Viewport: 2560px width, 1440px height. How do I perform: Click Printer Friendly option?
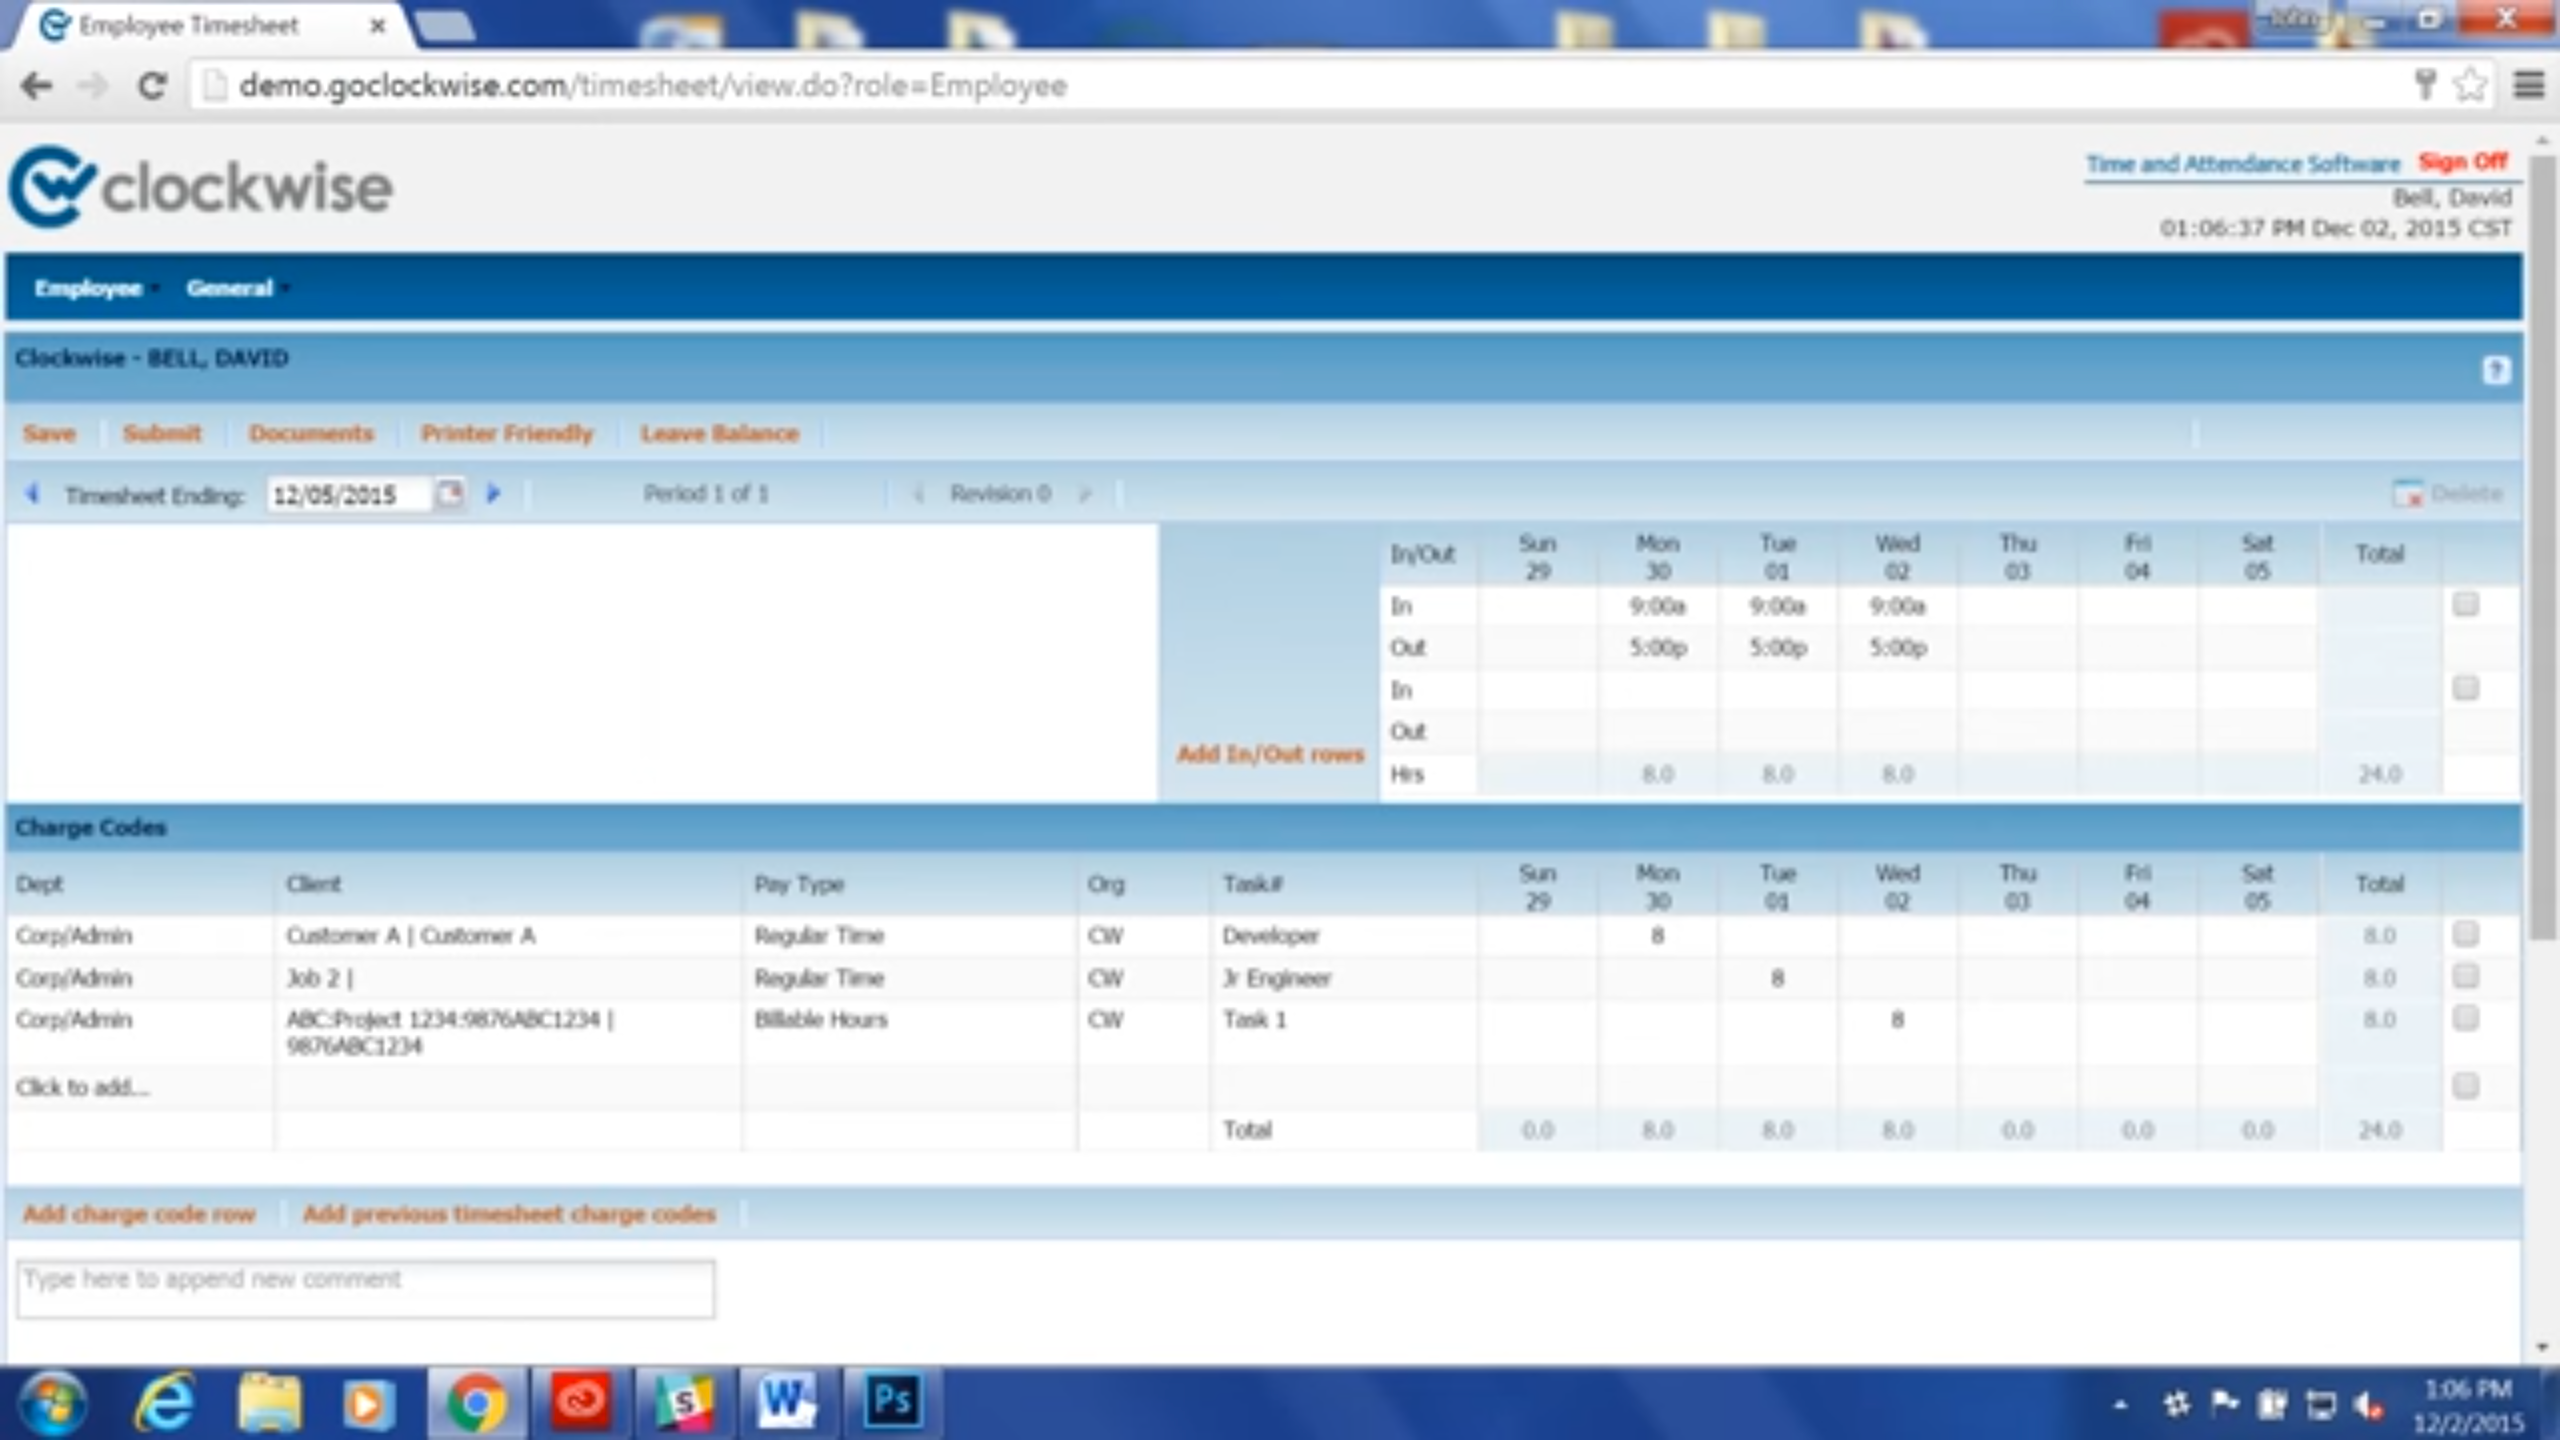point(506,434)
